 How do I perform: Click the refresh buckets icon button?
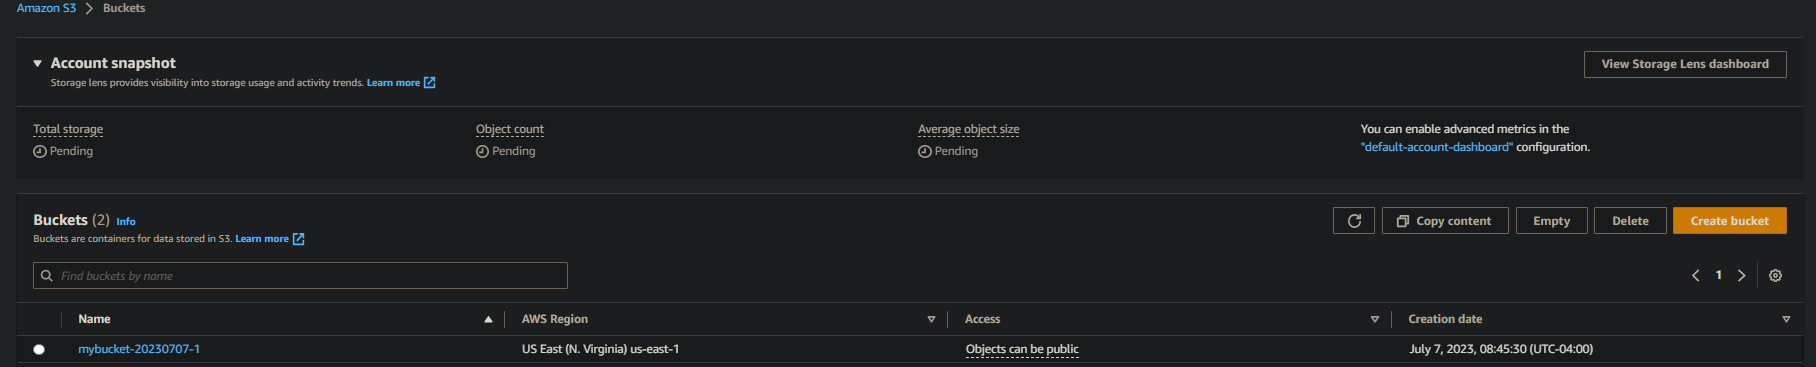click(1354, 221)
